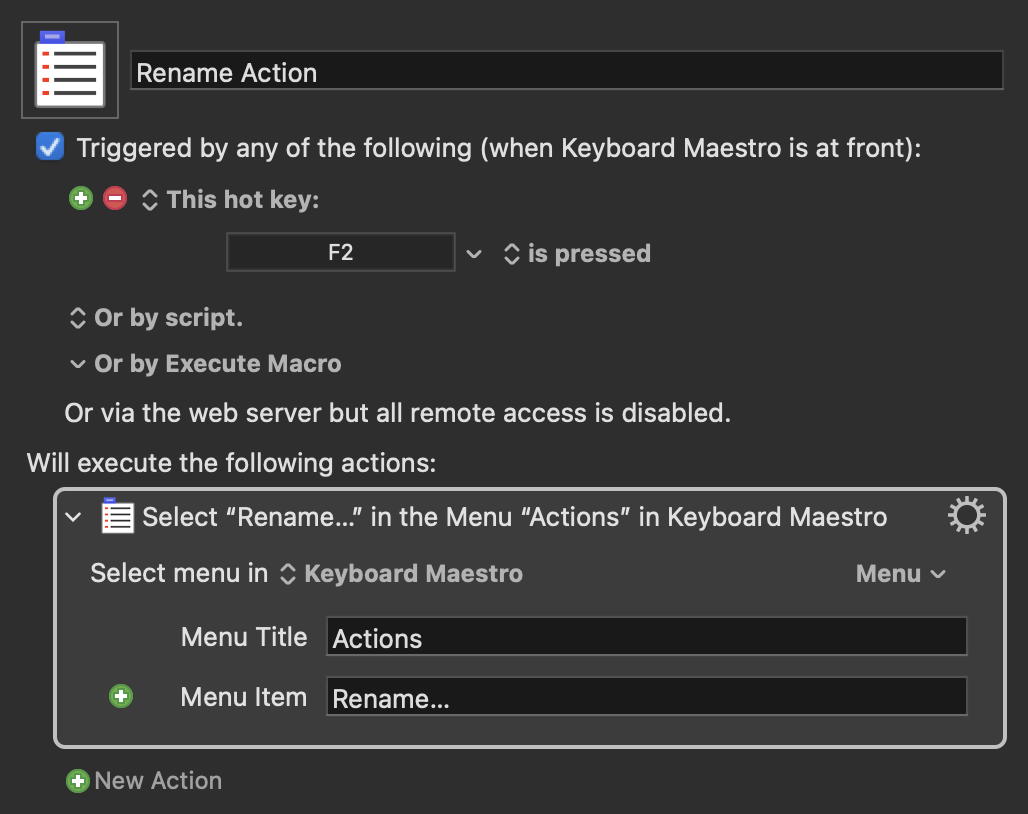Change the 'is pressed' condition dropdown

513,253
